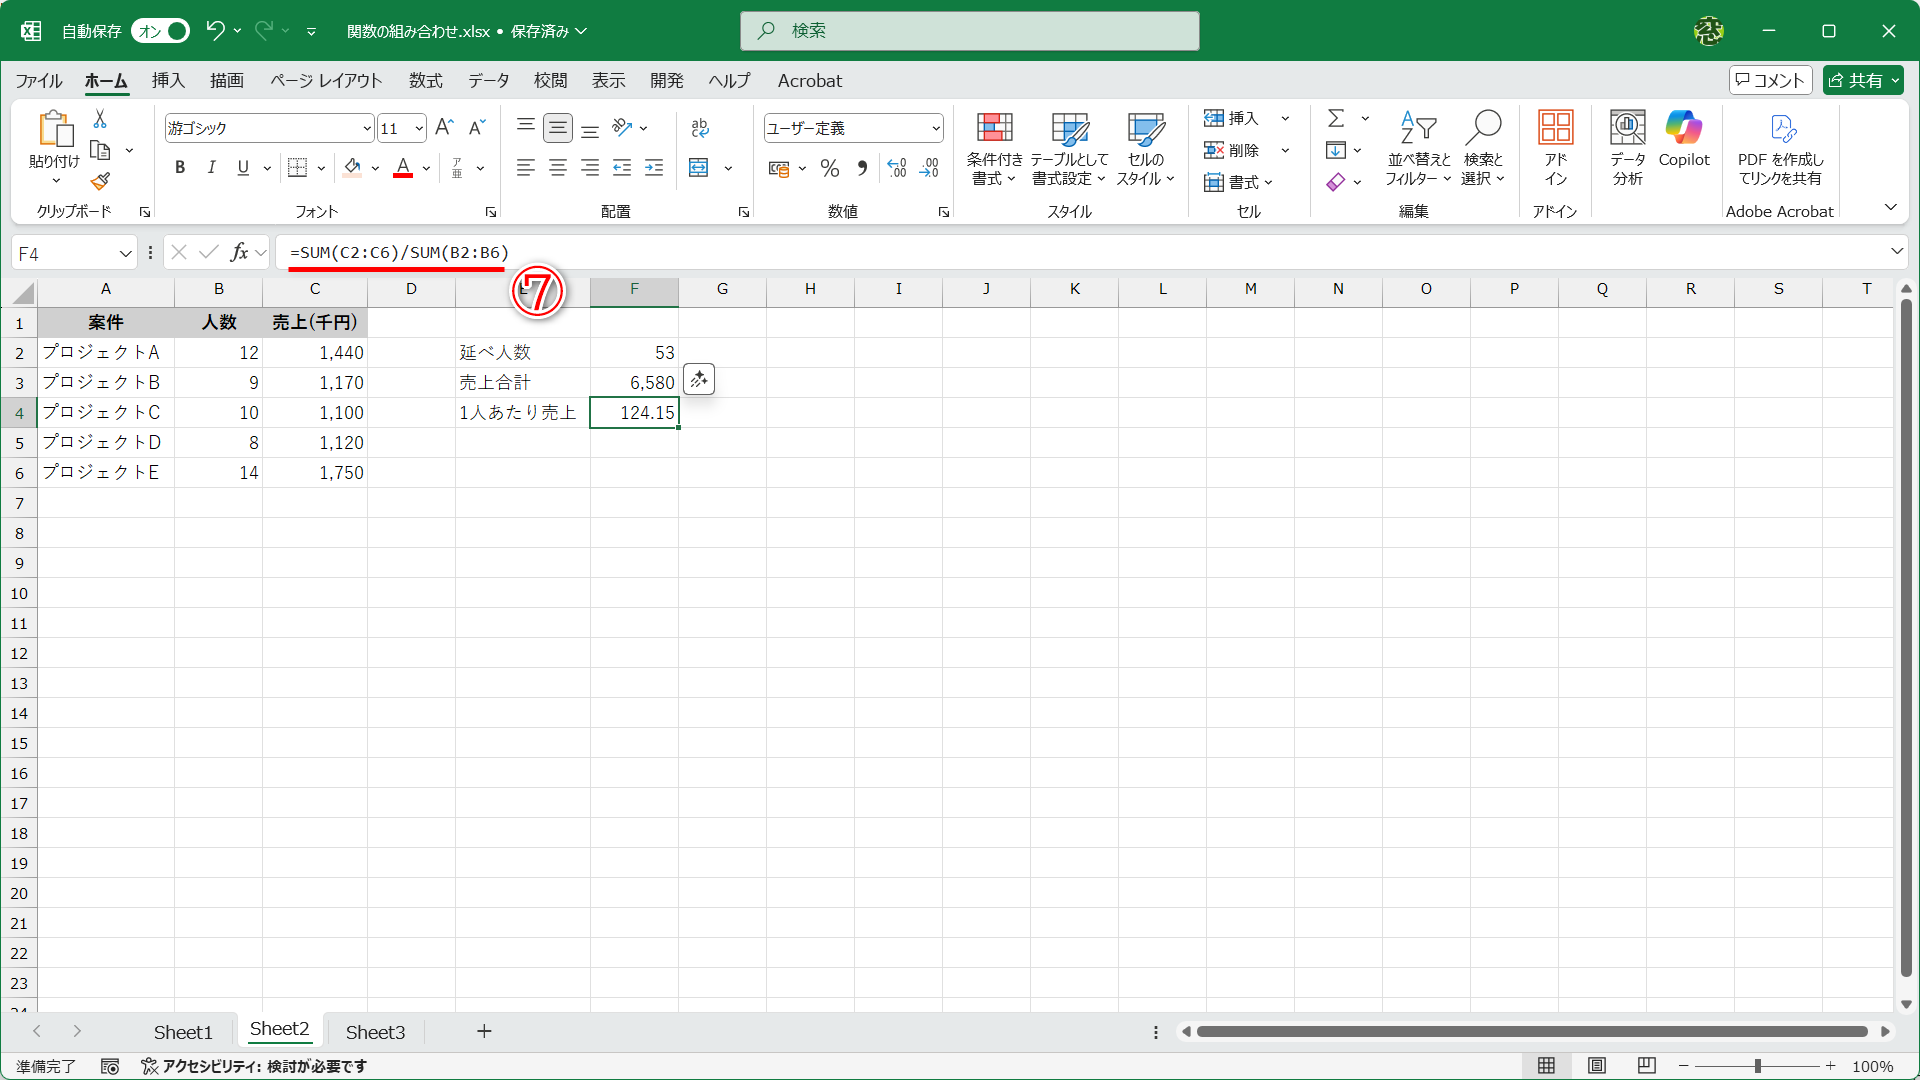Click the Merge and Center icon

click(x=699, y=168)
